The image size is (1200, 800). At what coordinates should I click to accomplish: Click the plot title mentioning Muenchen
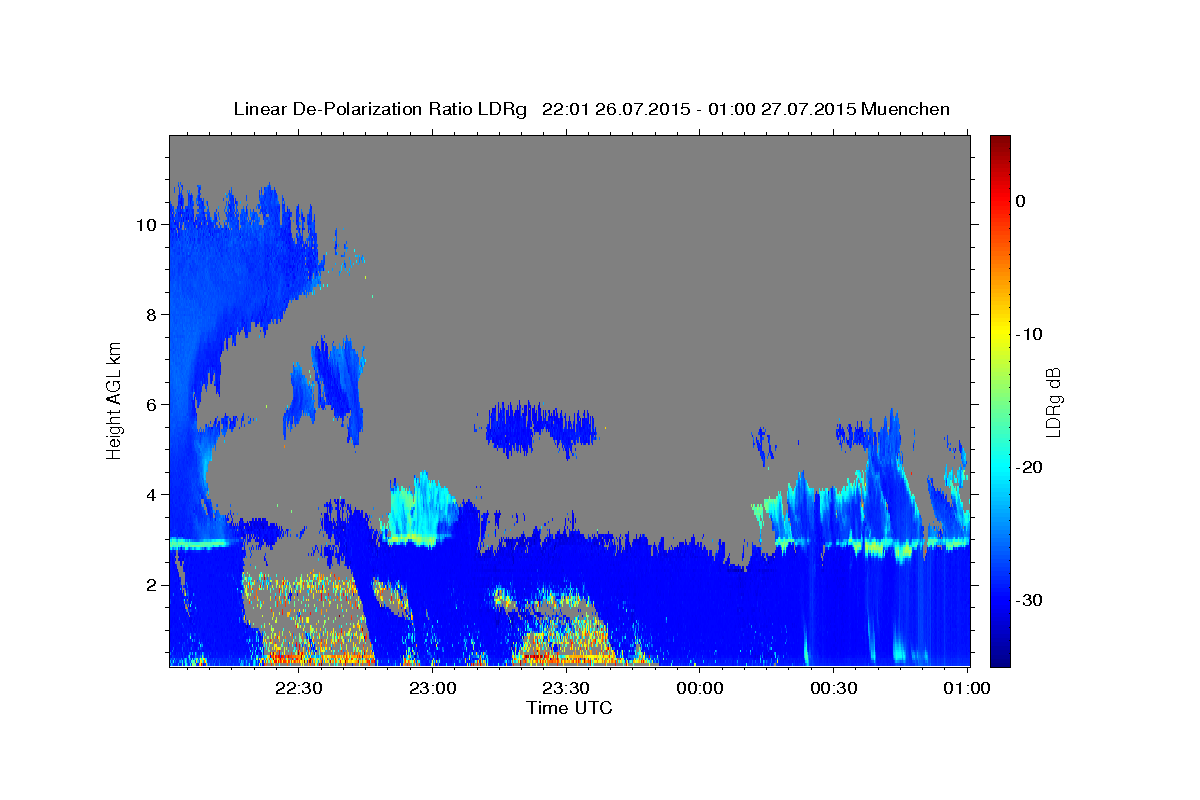(591, 109)
